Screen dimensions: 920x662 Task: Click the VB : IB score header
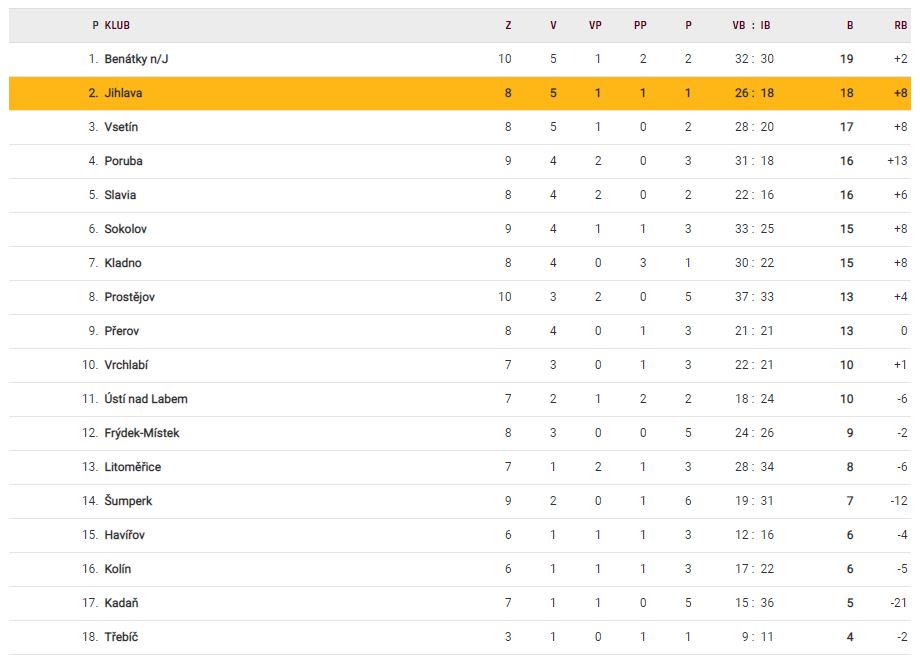pyautogui.click(x=752, y=25)
